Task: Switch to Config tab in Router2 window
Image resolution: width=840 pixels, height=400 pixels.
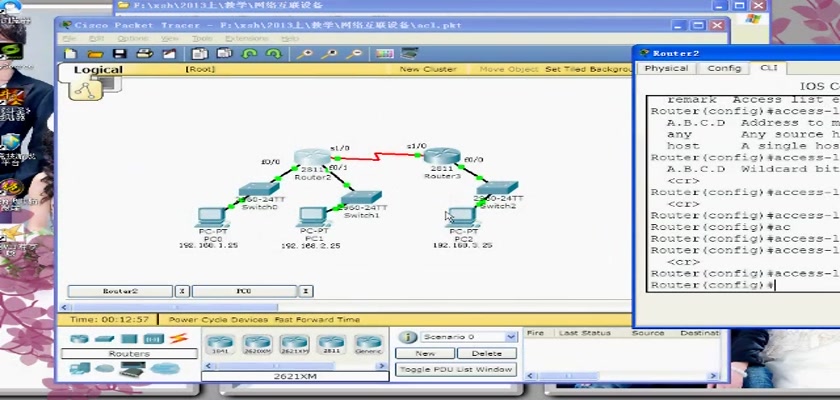Action: [x=724, y=69]
